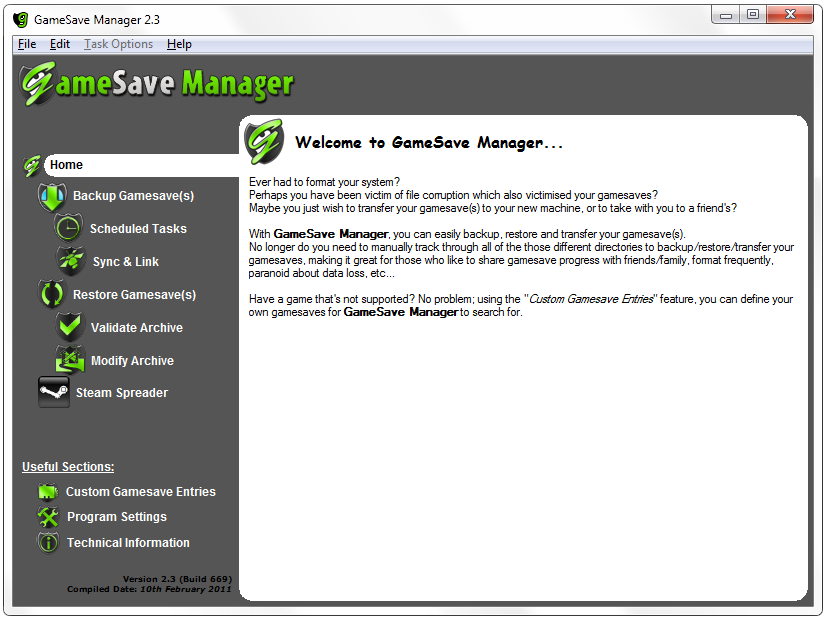This screenshot has height=618, width=827.
Task: Select the Home navigation item
Action: click(x=141, y=165)
